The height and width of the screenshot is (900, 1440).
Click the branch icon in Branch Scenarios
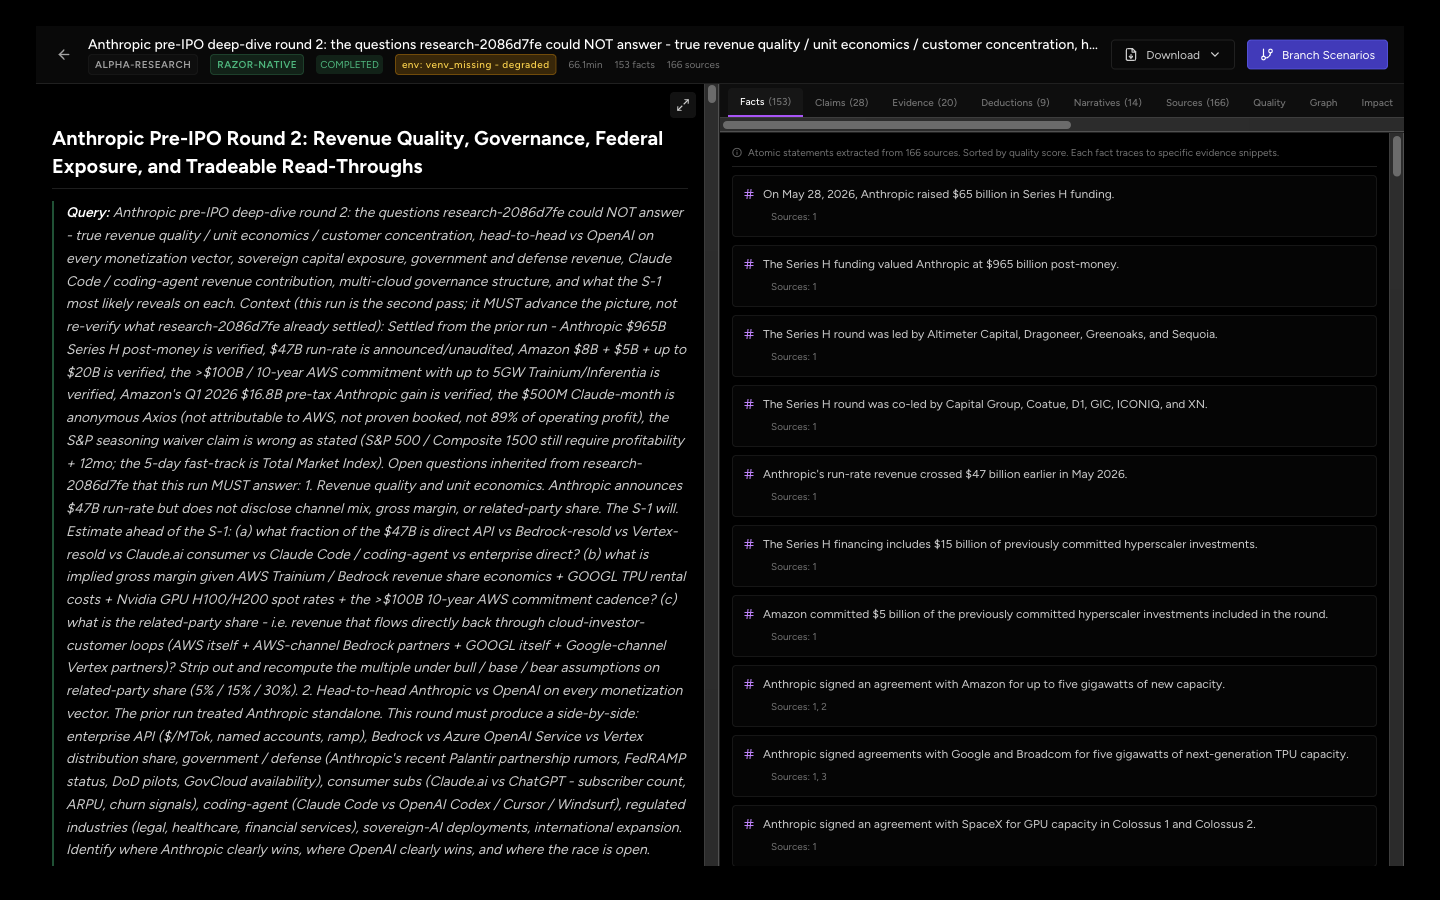pos(1267,55)
